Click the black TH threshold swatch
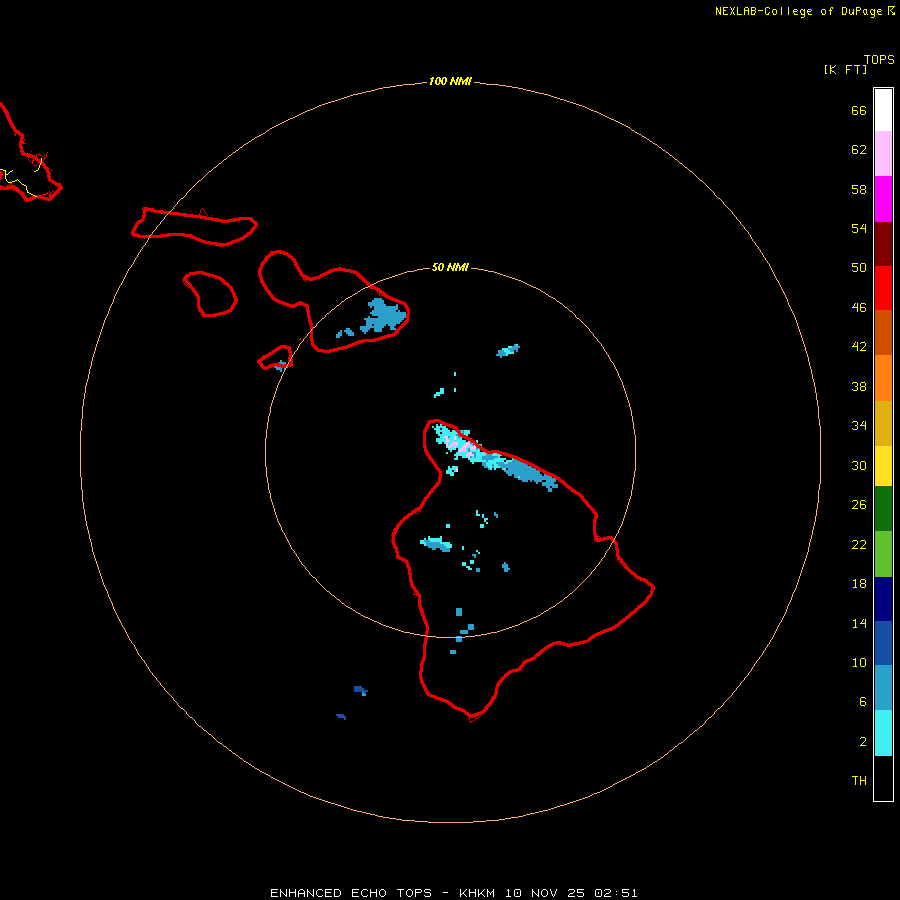This screenshot has width=900, height=900. (x=883, y=778)
